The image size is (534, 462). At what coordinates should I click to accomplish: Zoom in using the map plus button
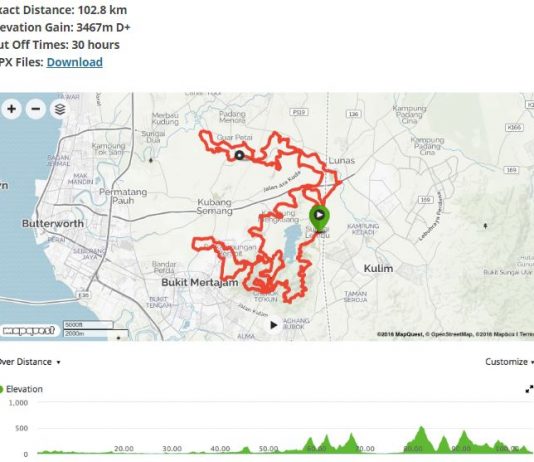point(12,109)
